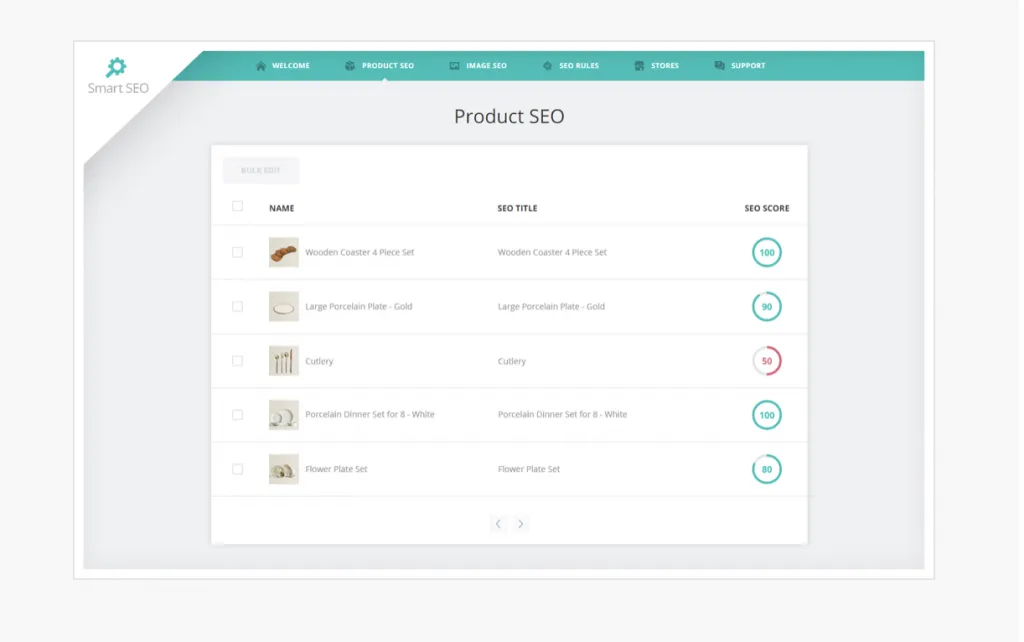The height and width of the screenshot is (642, 1024).
Task: Click the SEO SCORE column header
Action: point(767,208)
